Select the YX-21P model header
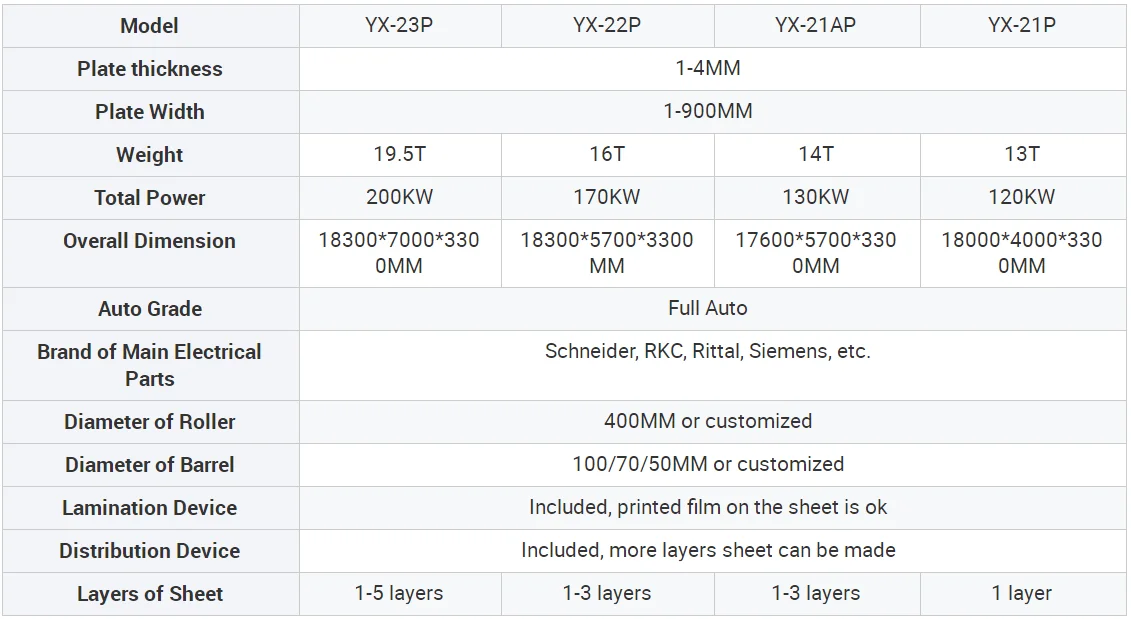The width and height of the screenshot is (1131, 619). click(1021, 26)
